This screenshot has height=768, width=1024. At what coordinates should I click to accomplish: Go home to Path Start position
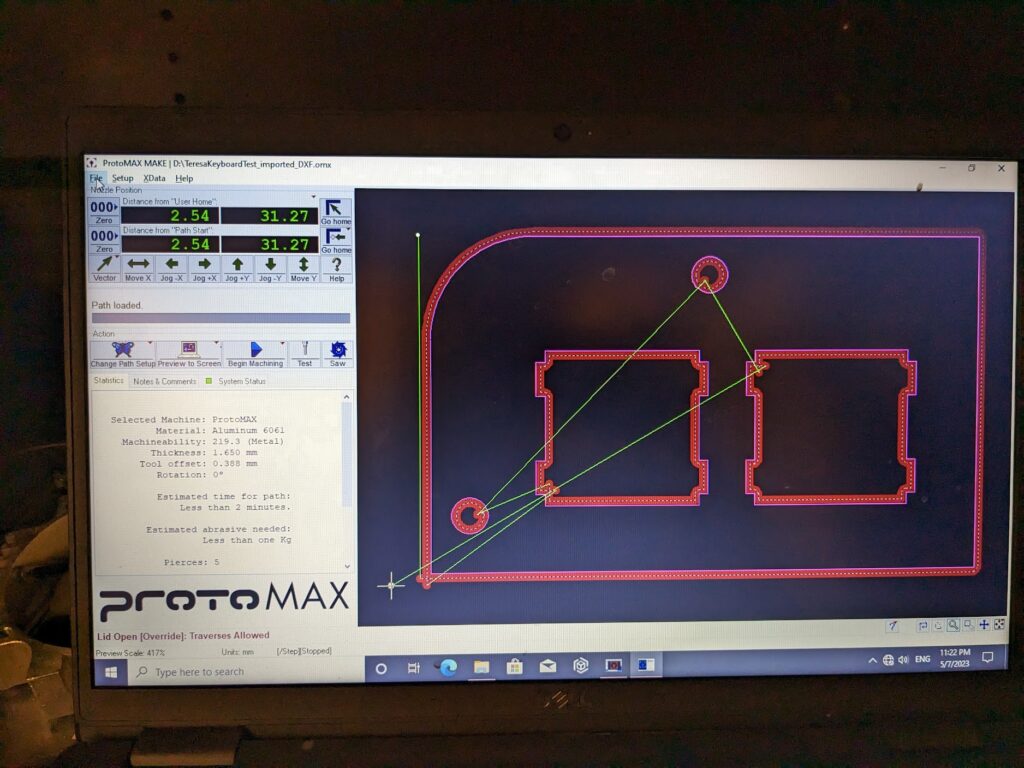coord(336,240)
